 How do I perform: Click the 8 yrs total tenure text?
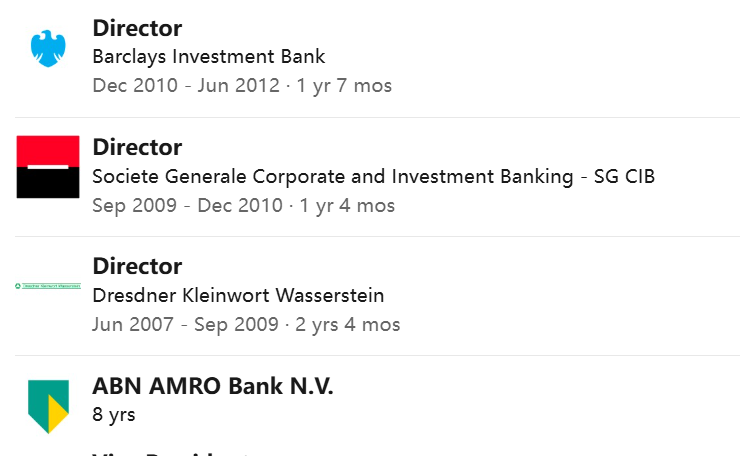(114, 415)
